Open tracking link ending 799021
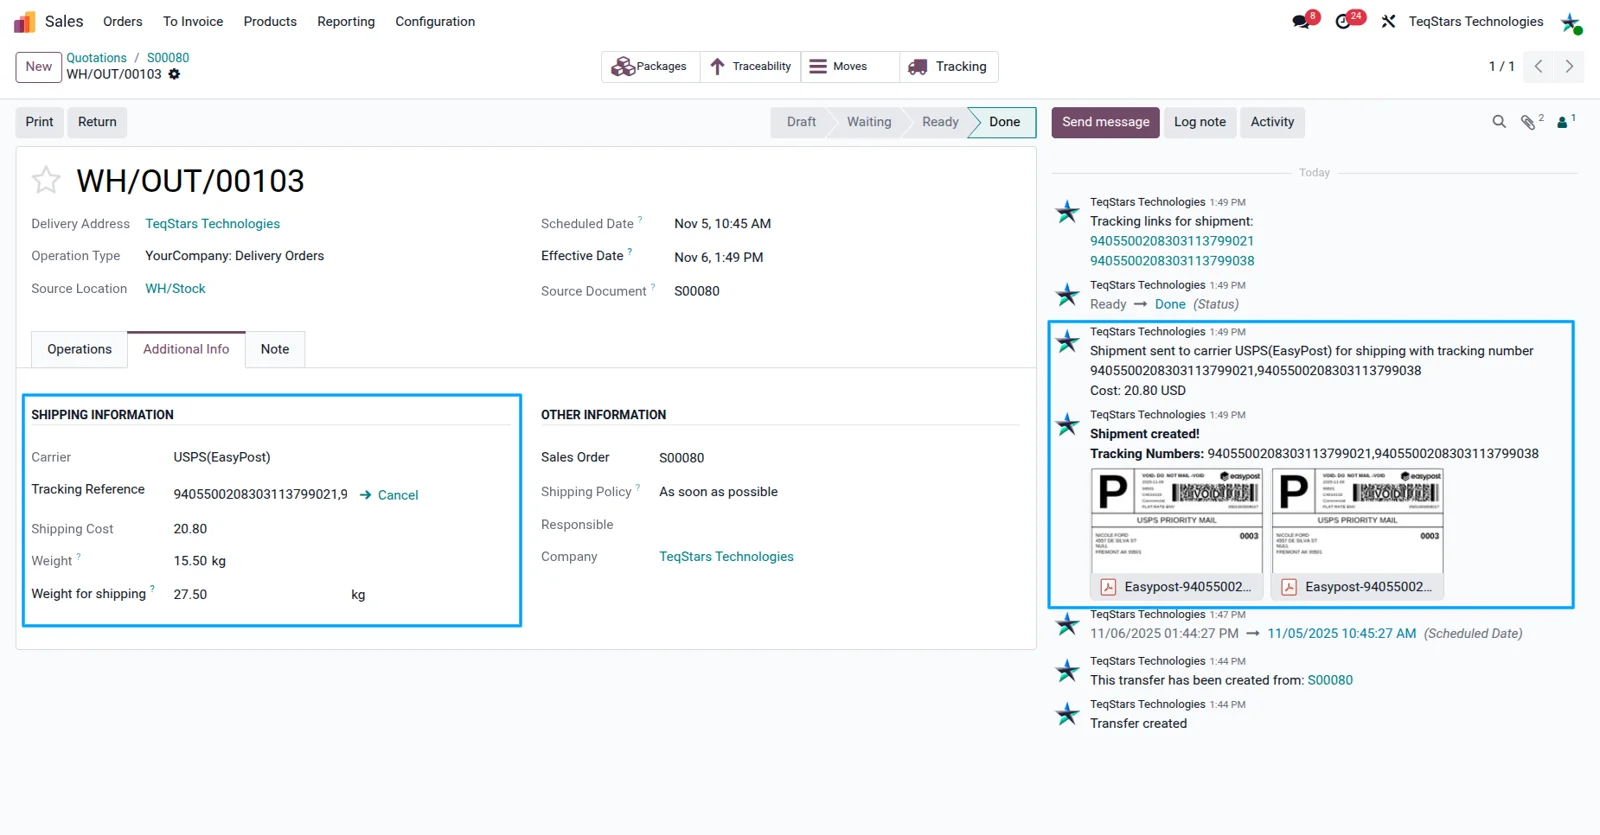Image resolution: width=1600 pixels, height=835 pixels. 1172,241
